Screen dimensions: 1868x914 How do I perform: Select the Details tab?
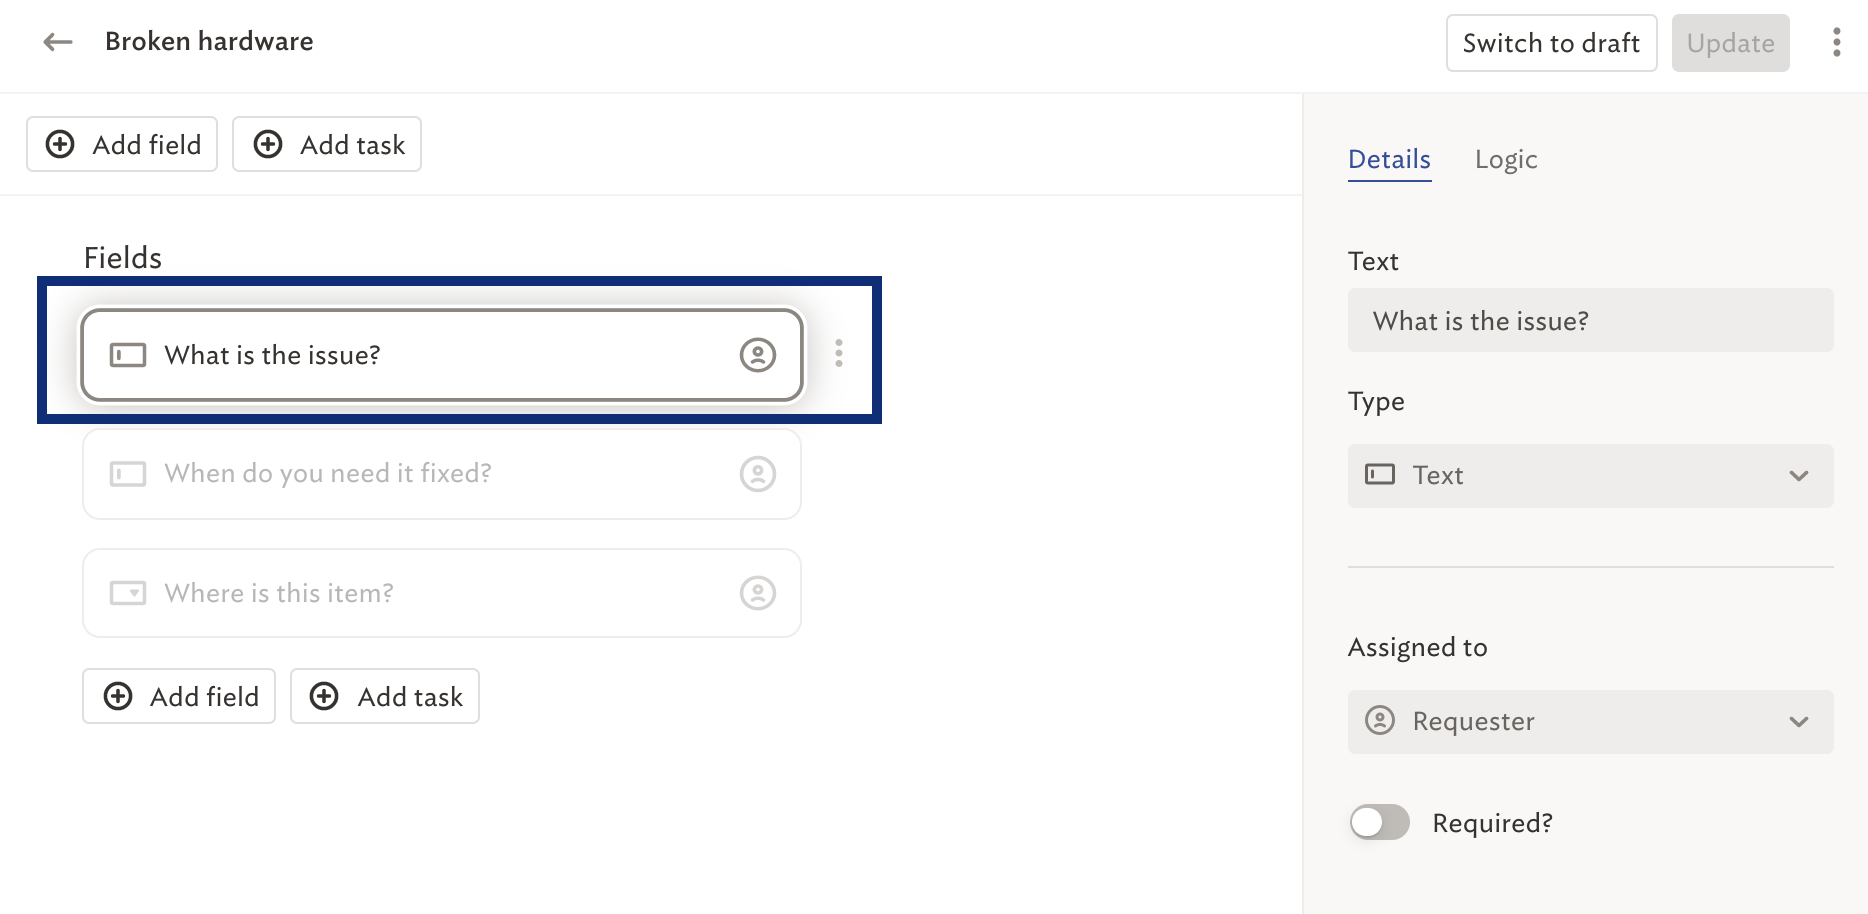[1389, 160]
